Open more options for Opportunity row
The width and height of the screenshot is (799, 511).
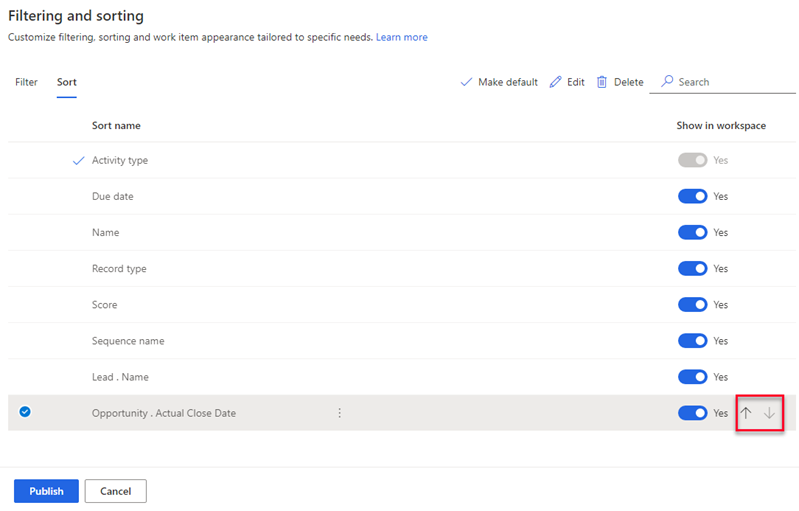click(x=339, y=413)
